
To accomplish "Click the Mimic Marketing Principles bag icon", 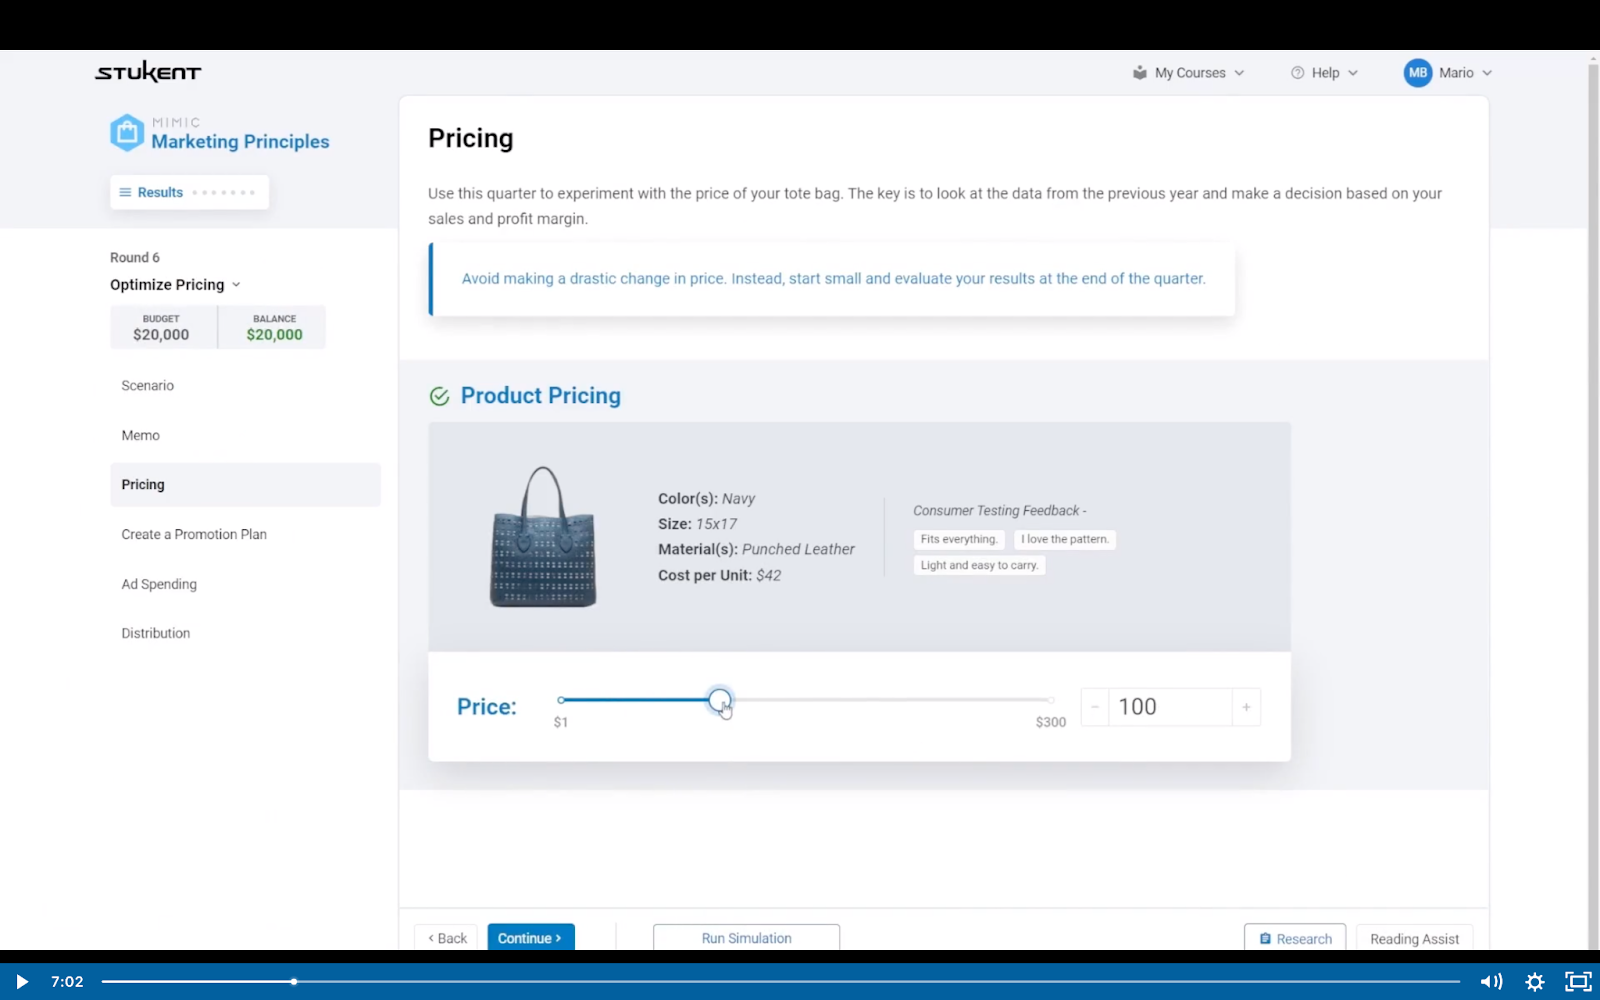I will (127, 132).
